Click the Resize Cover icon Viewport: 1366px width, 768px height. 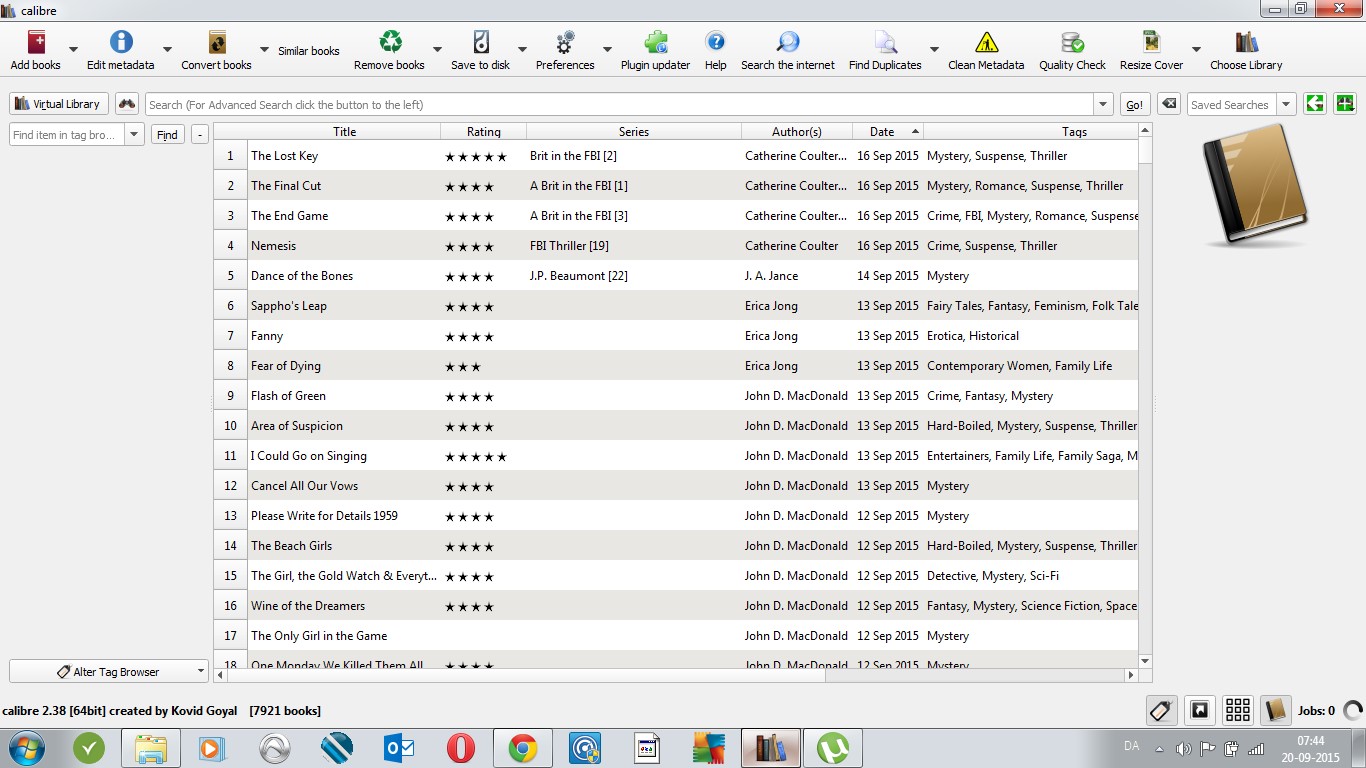tap(1152, 42)
